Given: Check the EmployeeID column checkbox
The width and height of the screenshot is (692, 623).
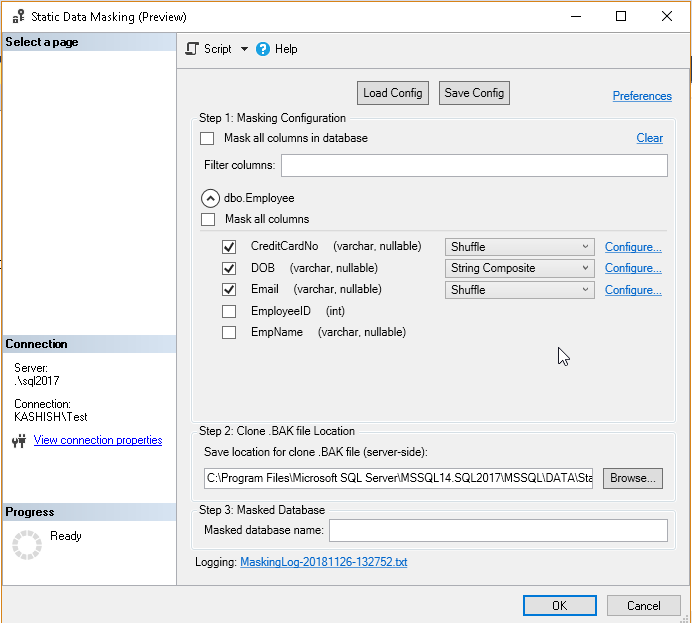Looking at the screenshot, I should click(x=229, y=311).
